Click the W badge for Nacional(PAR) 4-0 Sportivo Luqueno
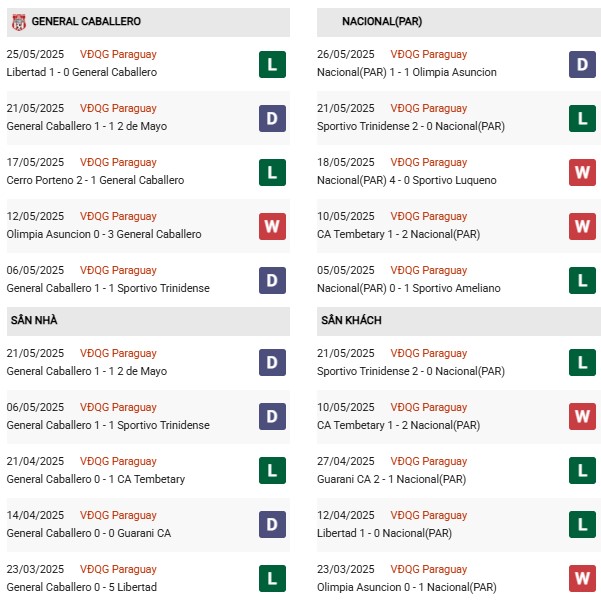Image resolution: width=601 pixels, height=600 pixels. point(582,172)
